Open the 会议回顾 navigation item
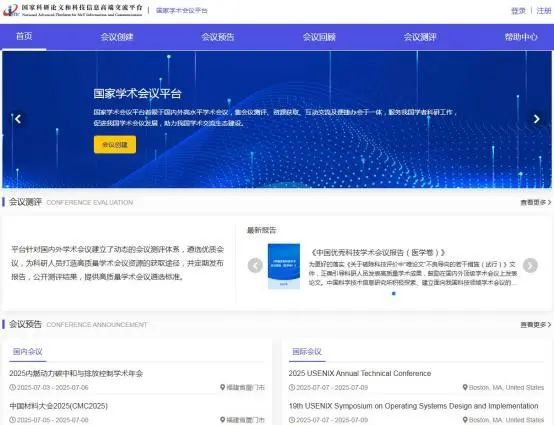 (x=319, y=37)
